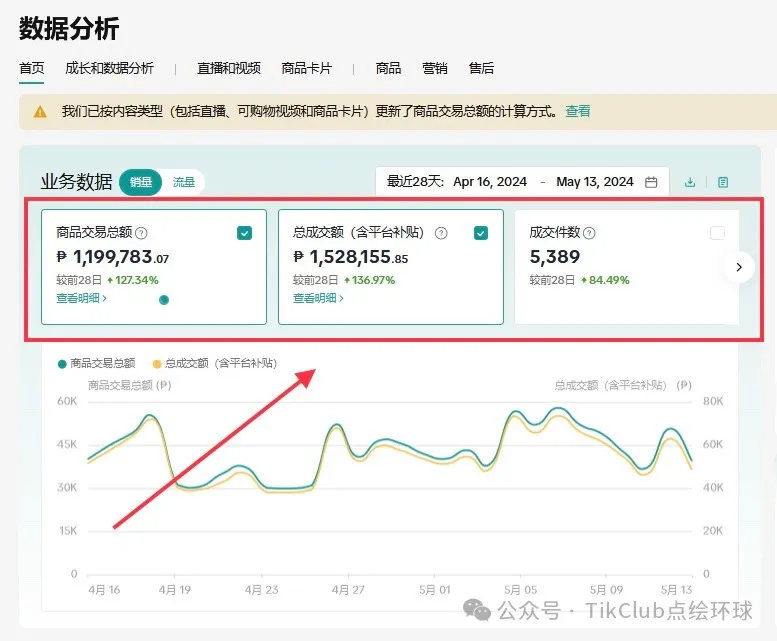Expand 查看明细 under 商品交易总额
This screenshot has width=777, height=641.
[81, 298]
